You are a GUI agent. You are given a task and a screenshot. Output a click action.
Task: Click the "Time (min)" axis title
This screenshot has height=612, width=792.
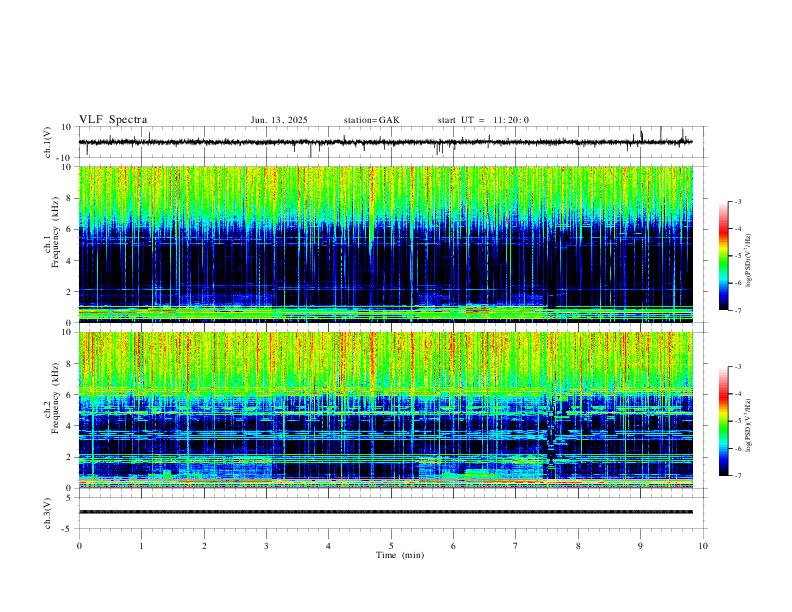coord(400,555)
